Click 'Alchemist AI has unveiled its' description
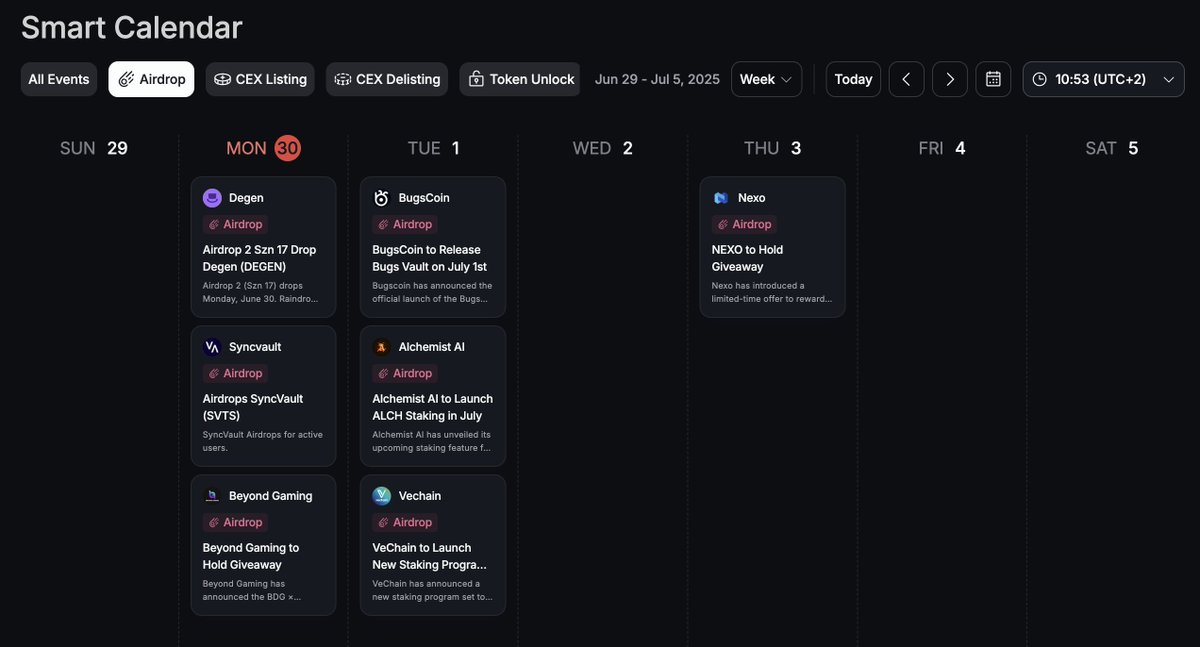Viewport: 1200px width, 647px height. coord(432,441)
